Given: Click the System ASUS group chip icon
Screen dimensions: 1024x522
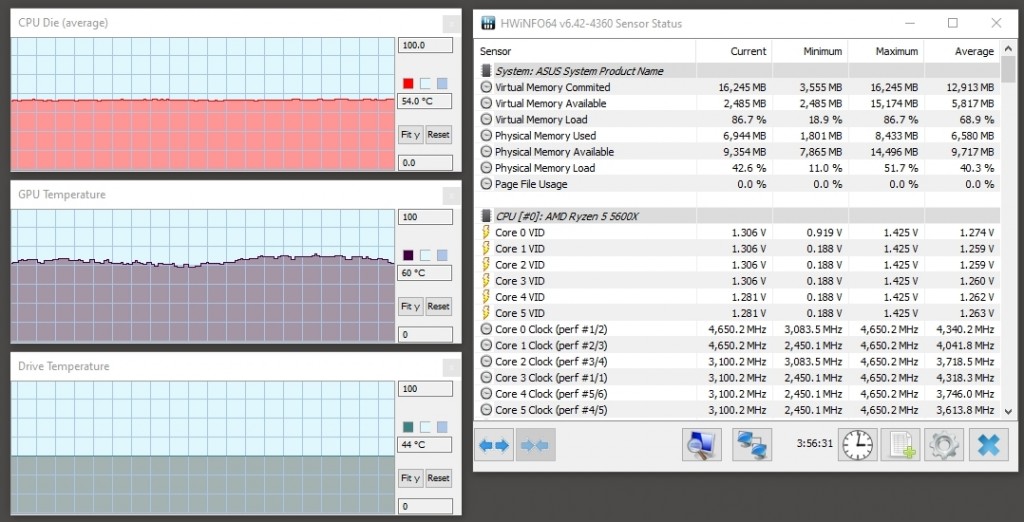Looking at the screenshot, I should (x=485, y=71).
